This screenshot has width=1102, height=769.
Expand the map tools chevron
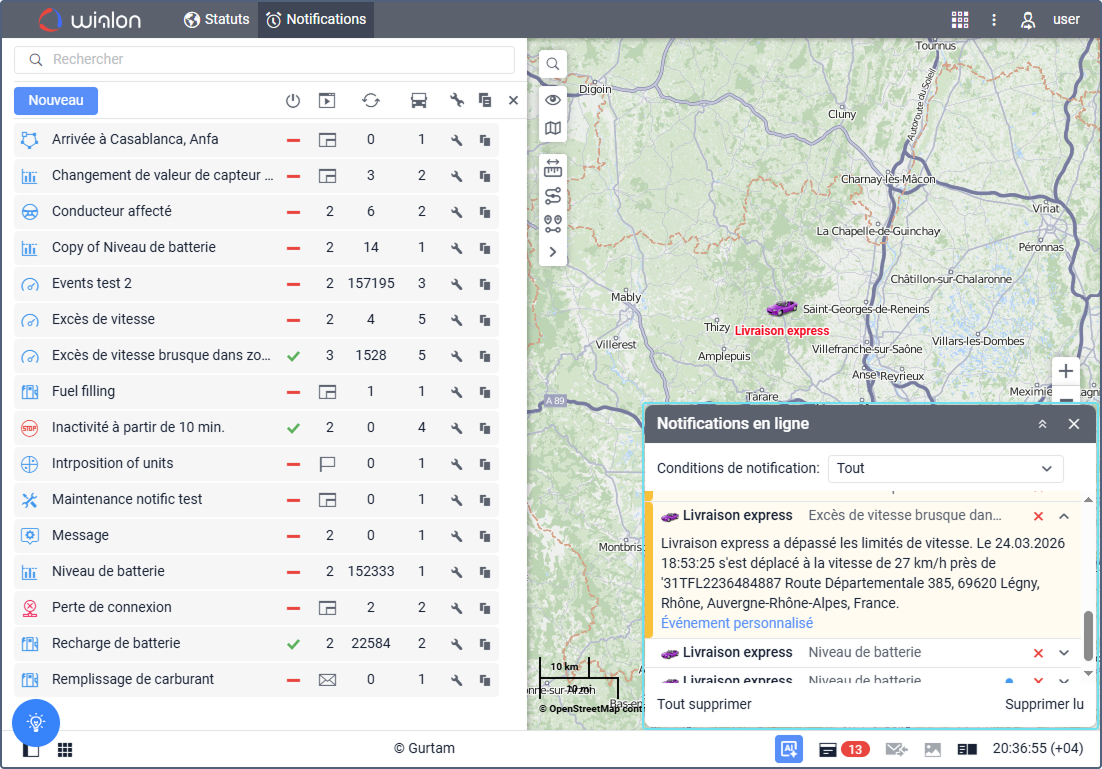[x=553, y=253]
